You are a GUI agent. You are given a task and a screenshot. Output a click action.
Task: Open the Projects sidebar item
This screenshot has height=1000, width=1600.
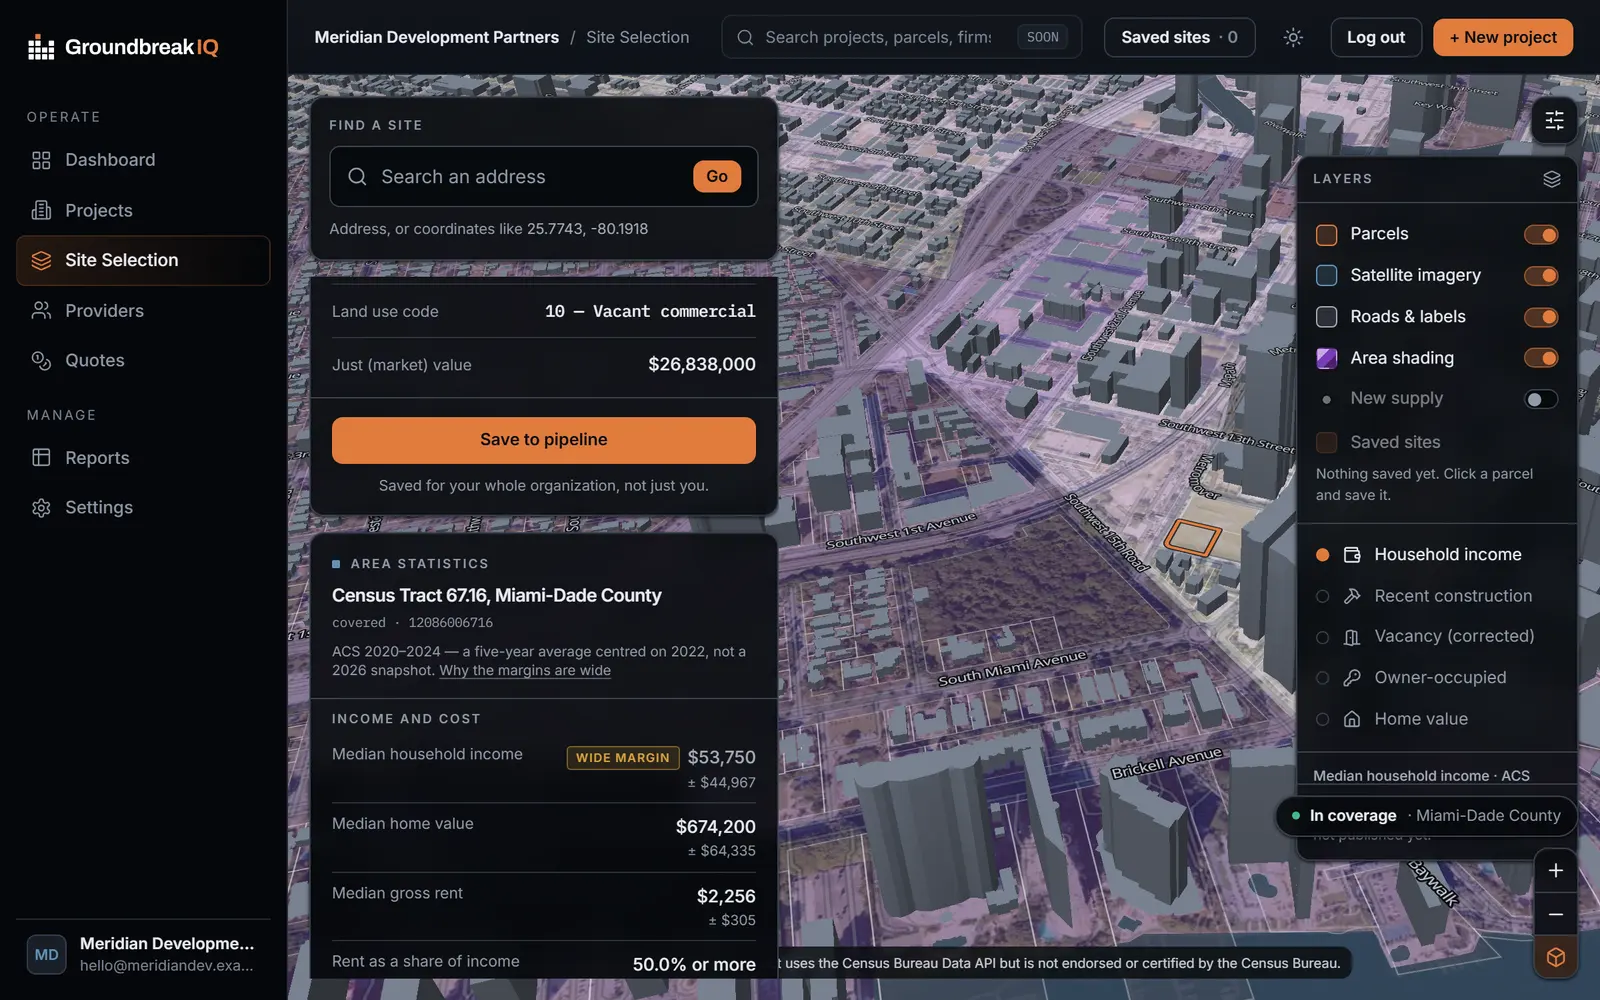click(143, 210)
